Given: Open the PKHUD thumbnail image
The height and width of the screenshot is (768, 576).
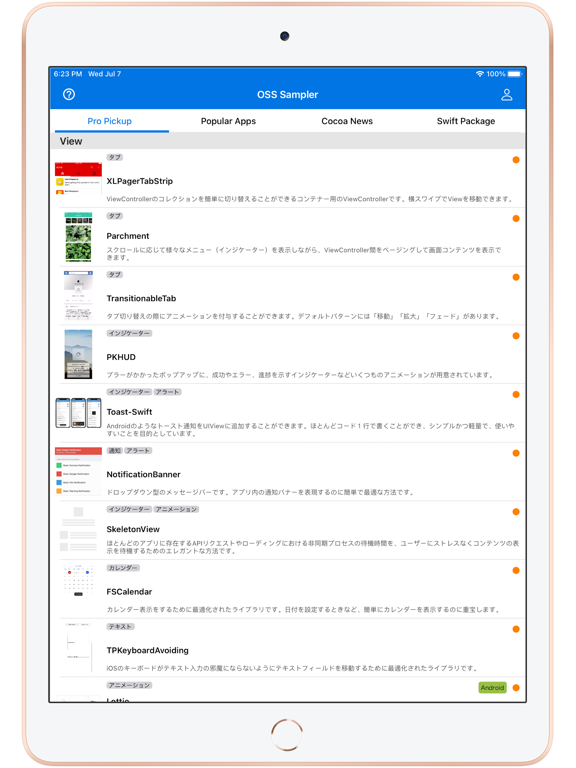Looking at the screenshot, I should point(78,354).
